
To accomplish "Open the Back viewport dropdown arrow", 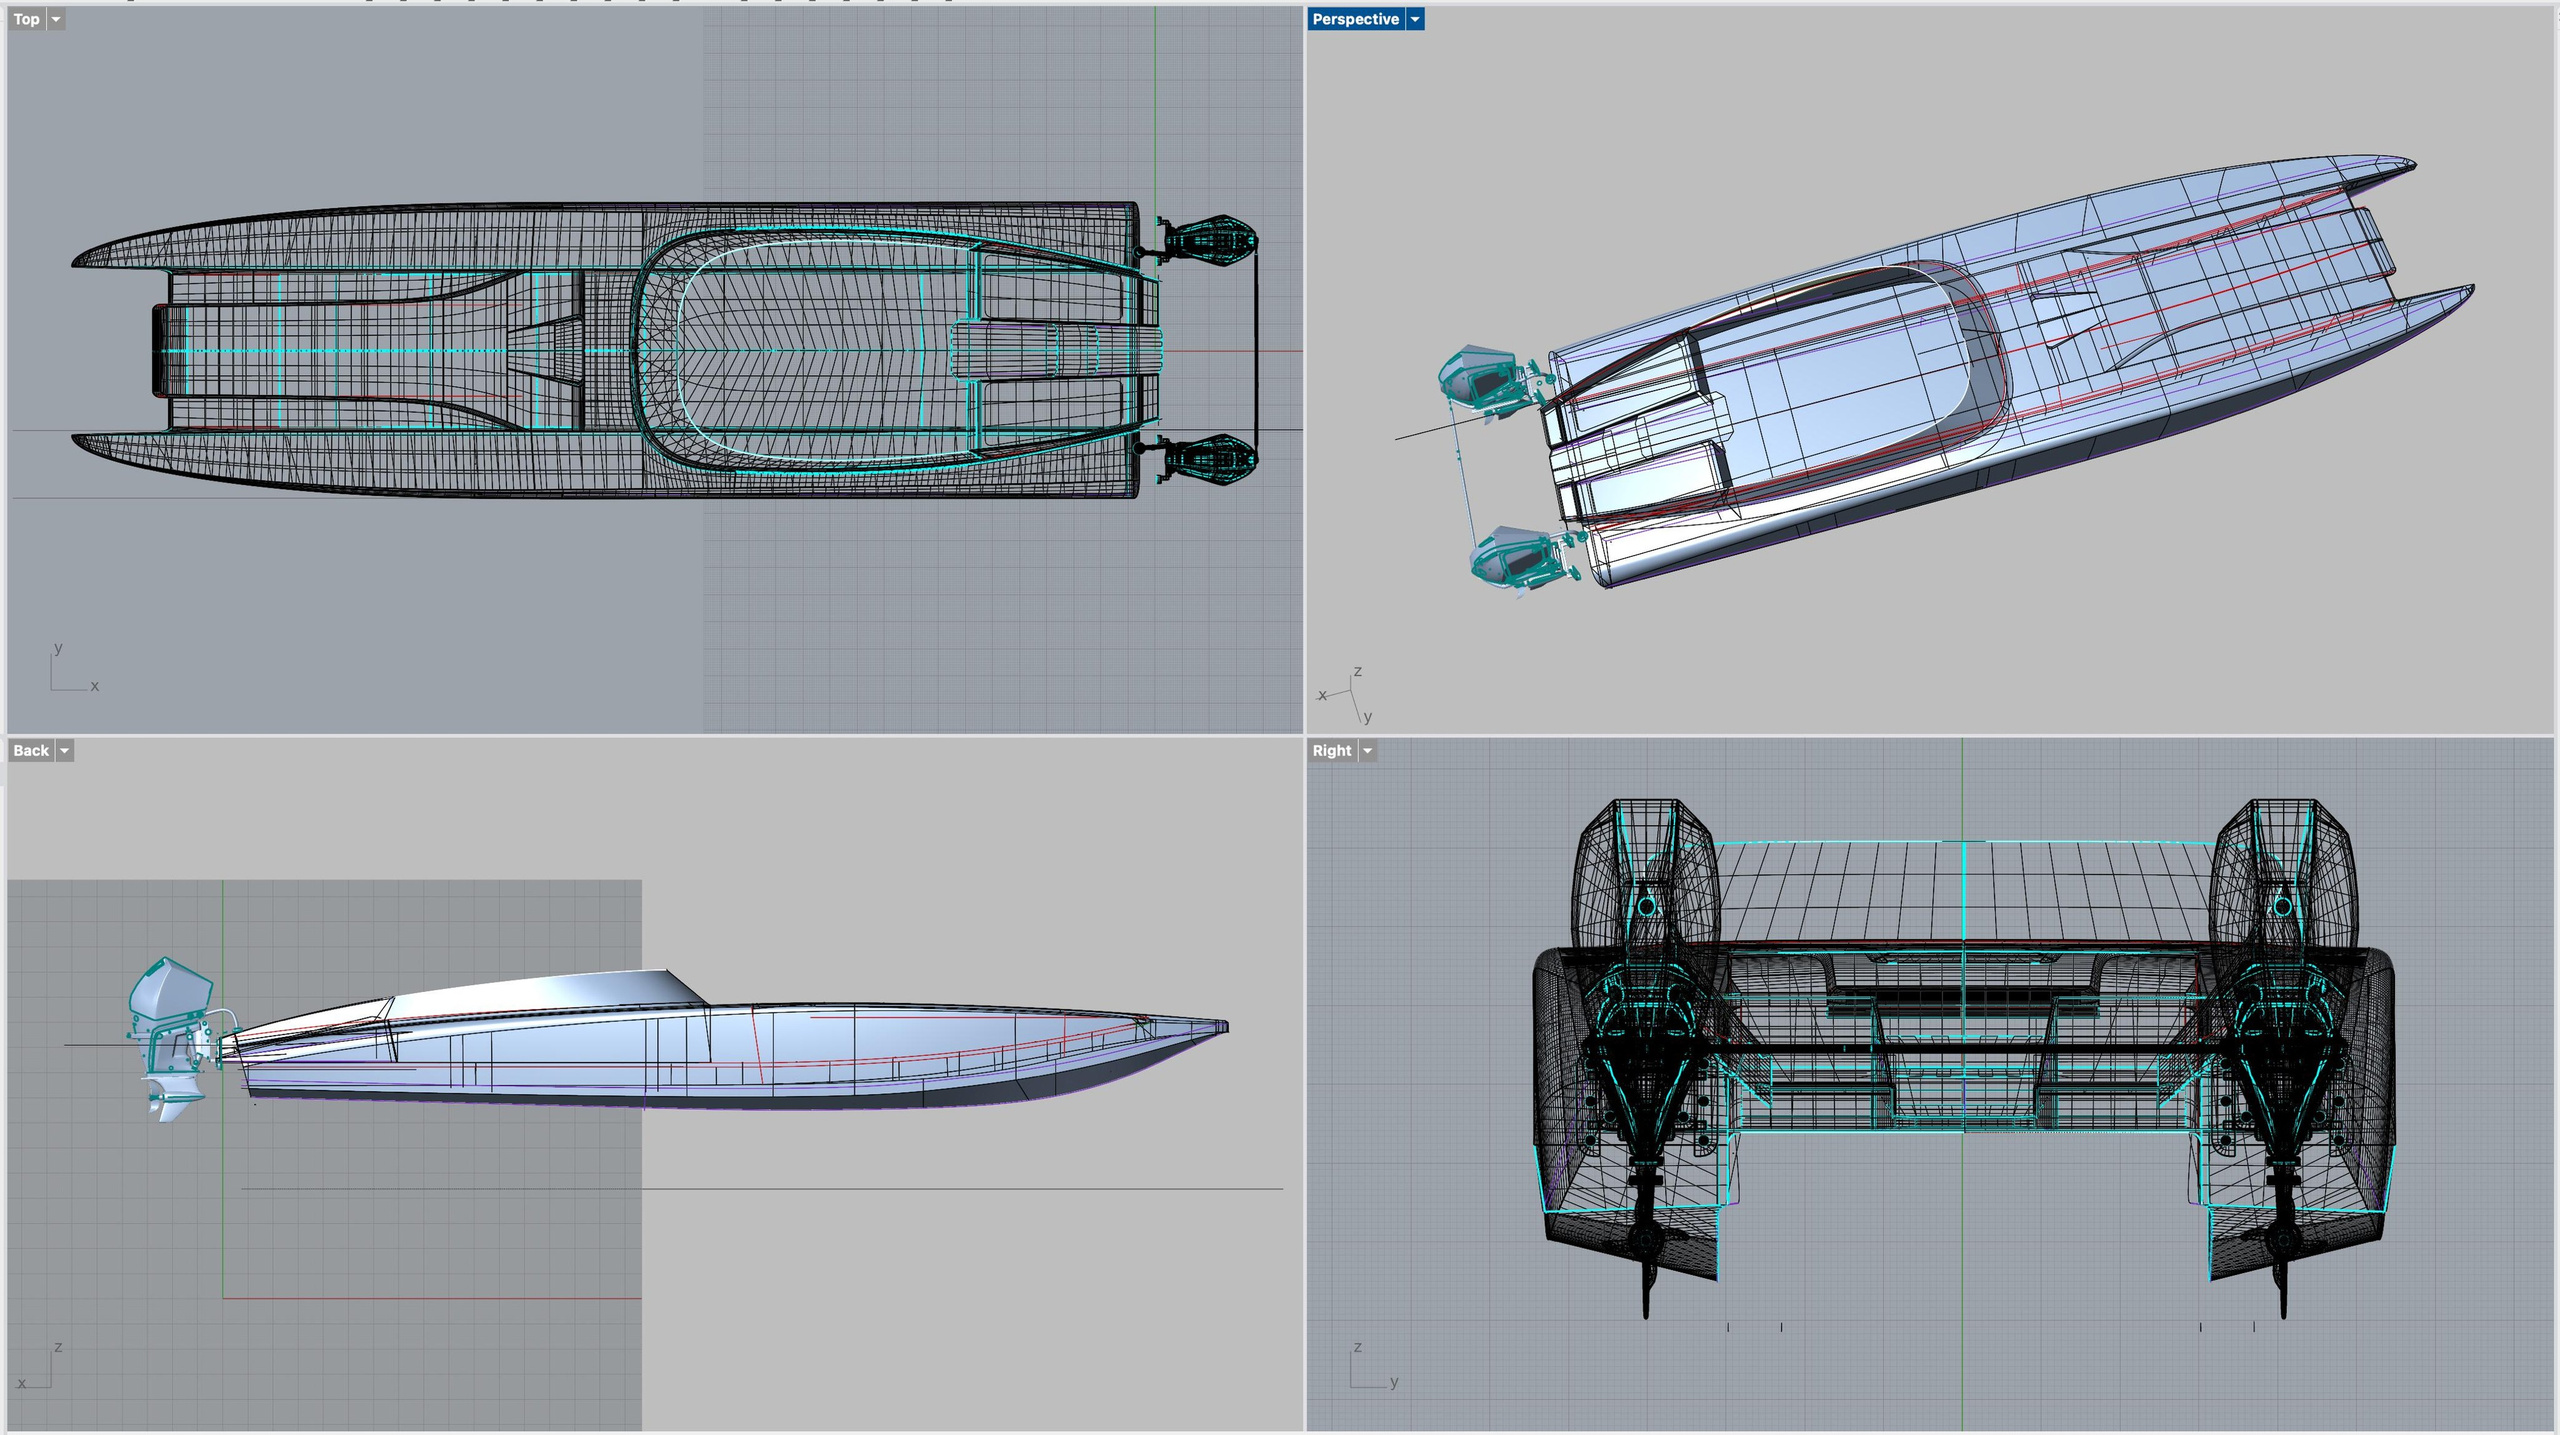I will [65, 750].
